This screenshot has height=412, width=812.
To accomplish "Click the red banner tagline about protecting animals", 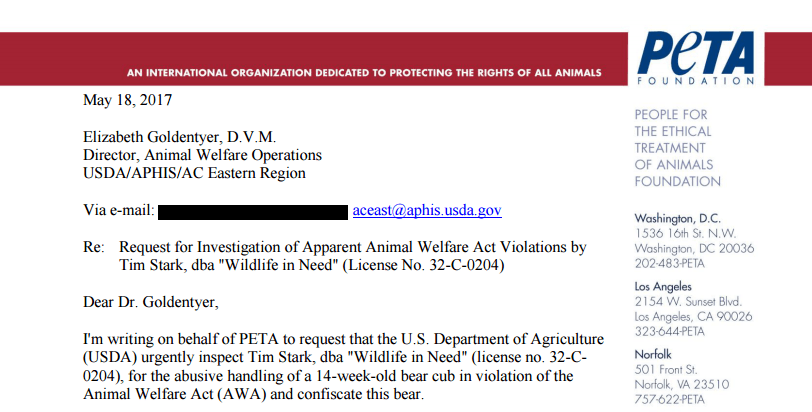I will coord(364,73).
